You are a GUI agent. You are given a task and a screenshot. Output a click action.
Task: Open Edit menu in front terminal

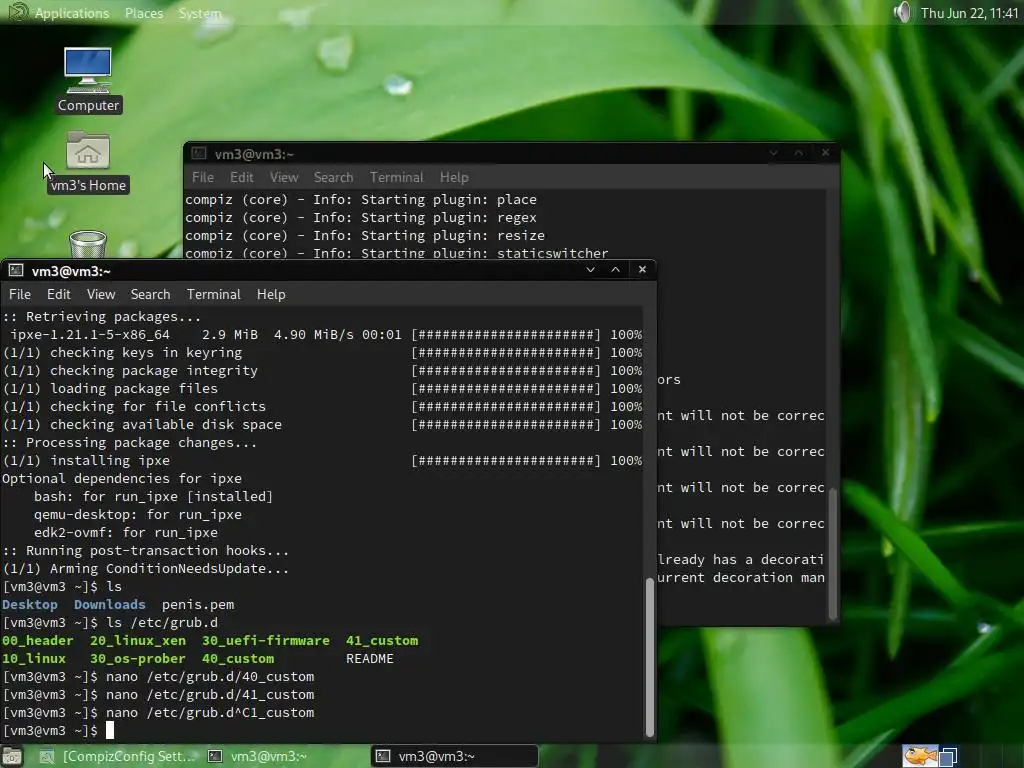click(x=59, y=295)
